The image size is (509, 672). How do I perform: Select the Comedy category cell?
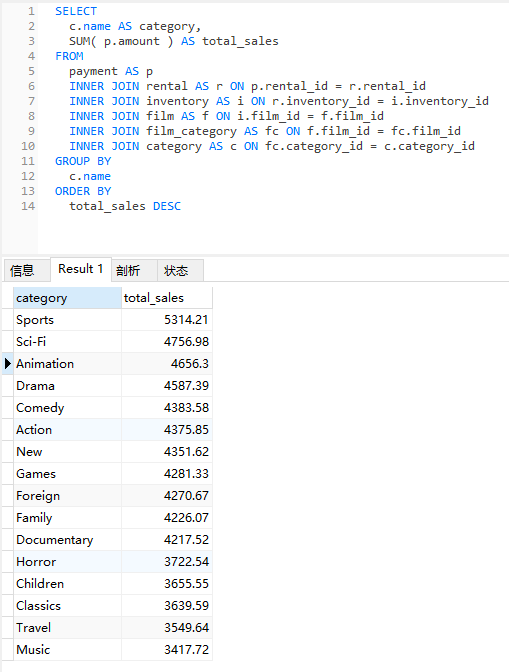67,408
